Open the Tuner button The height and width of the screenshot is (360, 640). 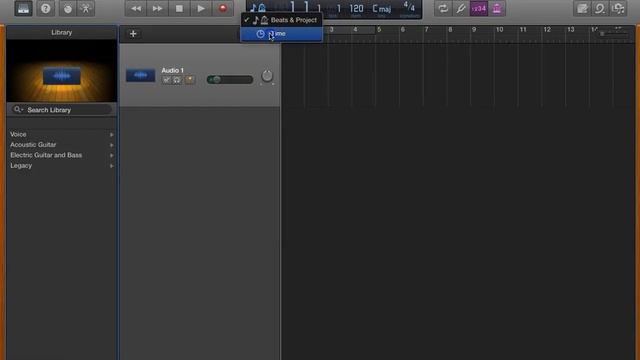click(461, 9)
